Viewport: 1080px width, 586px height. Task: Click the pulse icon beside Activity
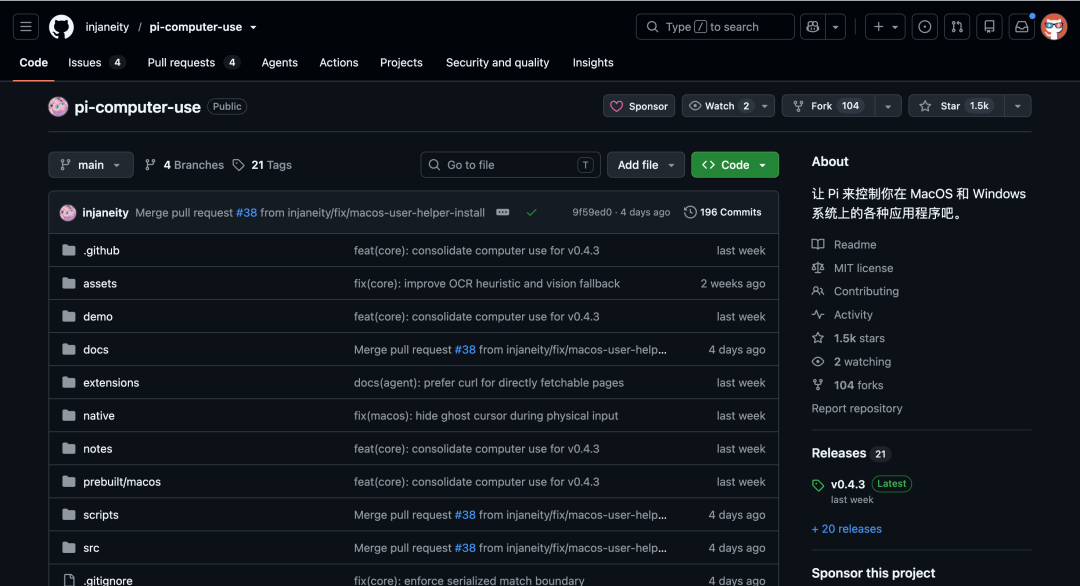pos(818,315)
